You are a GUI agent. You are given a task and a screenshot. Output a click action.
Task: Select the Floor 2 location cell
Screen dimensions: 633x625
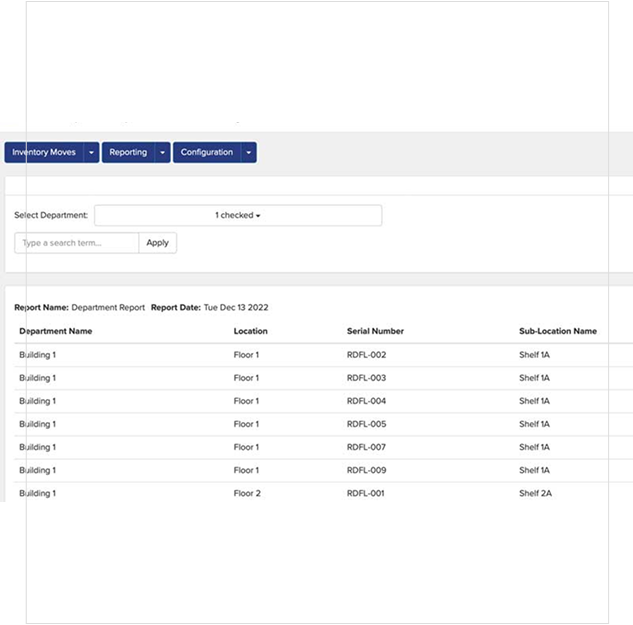(247, 493)
